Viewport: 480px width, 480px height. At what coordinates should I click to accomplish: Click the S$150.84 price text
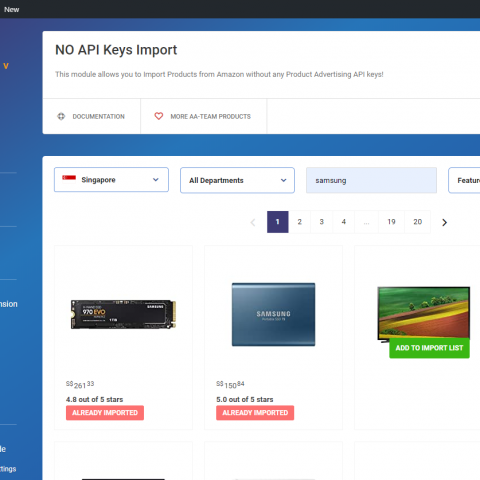pyautogui.click(x=230, y=385)
